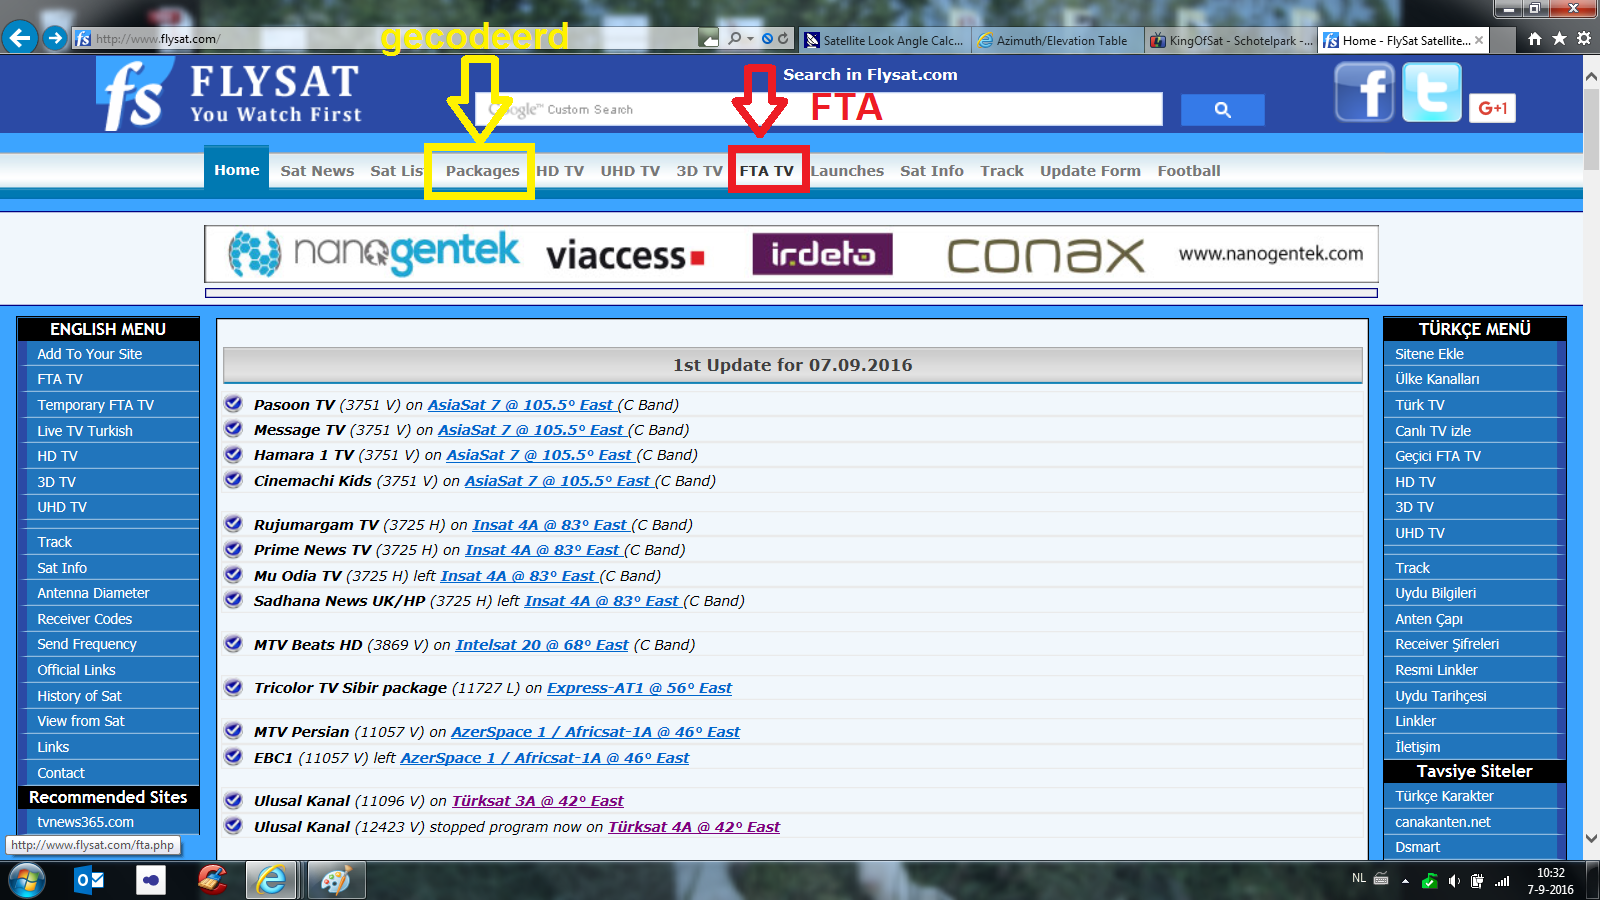Open Türksat 3A @ 42° East link
Image resolution: width=1600 pixels, height=908 pixels.
[537, 801]
